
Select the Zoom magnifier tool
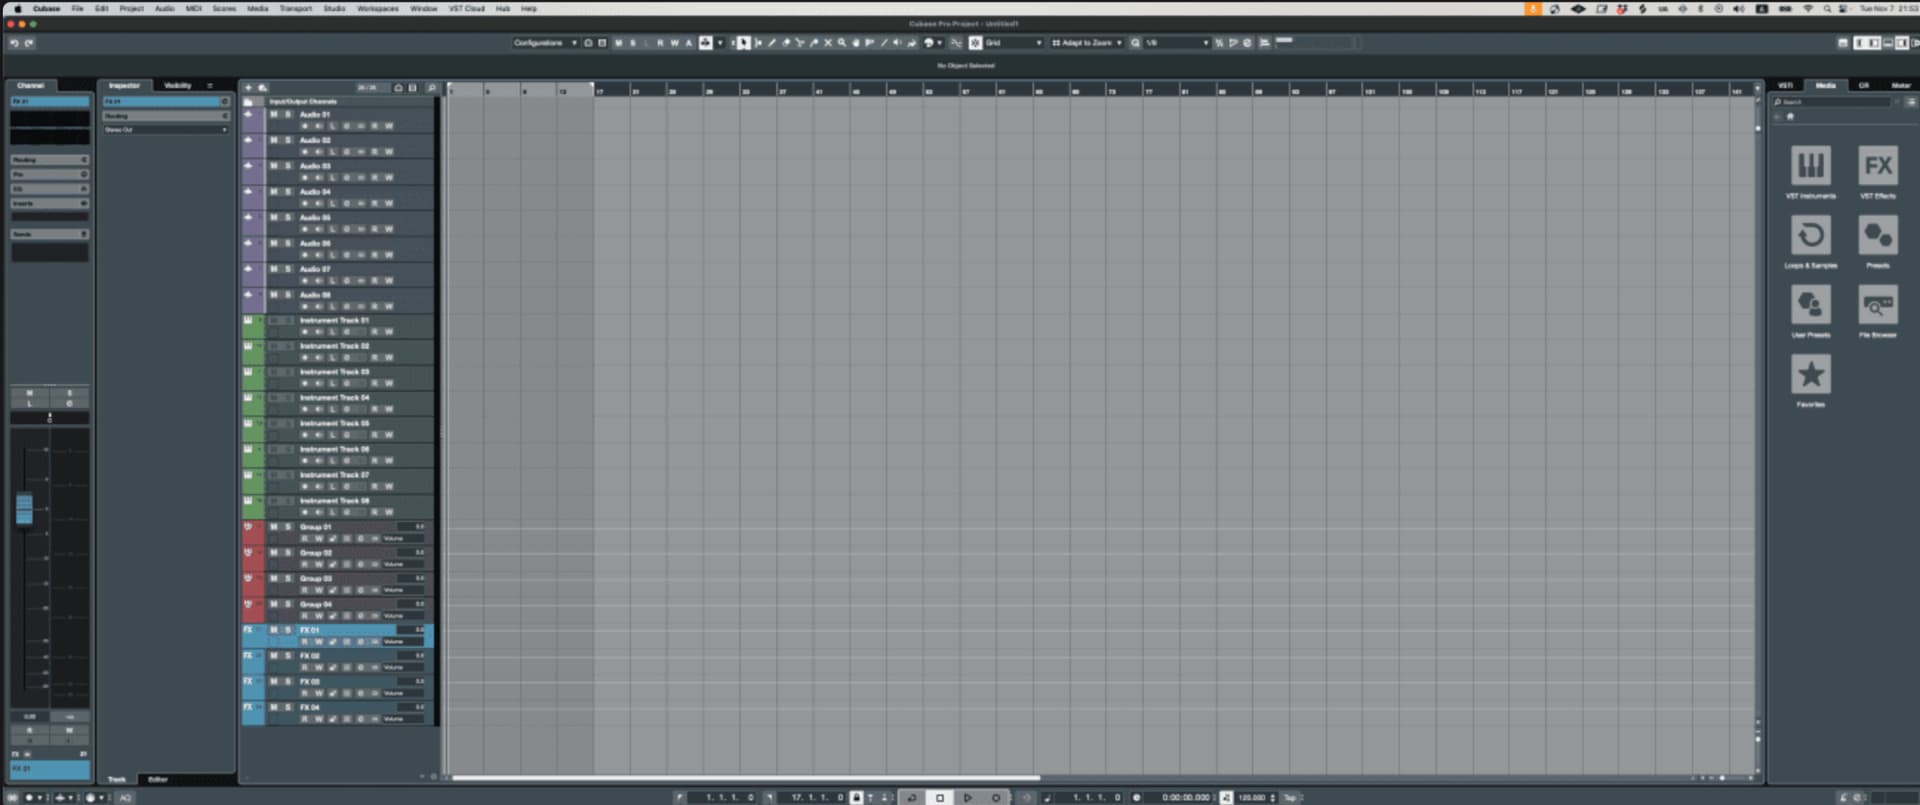842,43
